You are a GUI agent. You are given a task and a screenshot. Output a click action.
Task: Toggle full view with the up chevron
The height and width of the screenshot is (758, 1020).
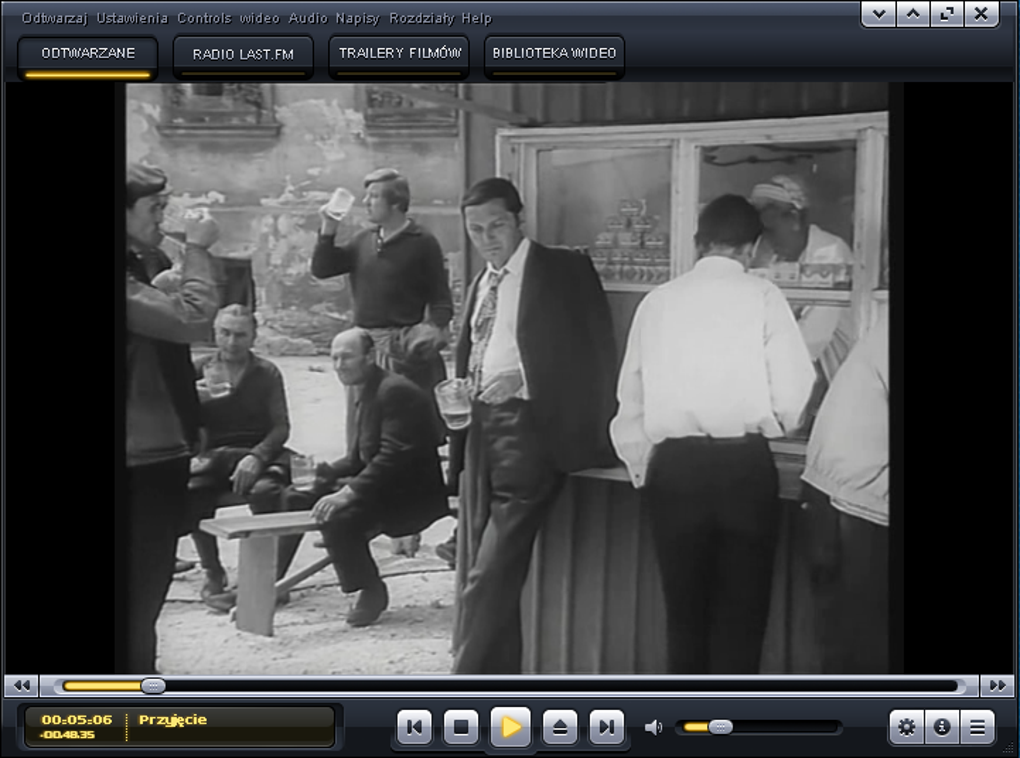tap(911, 15)
